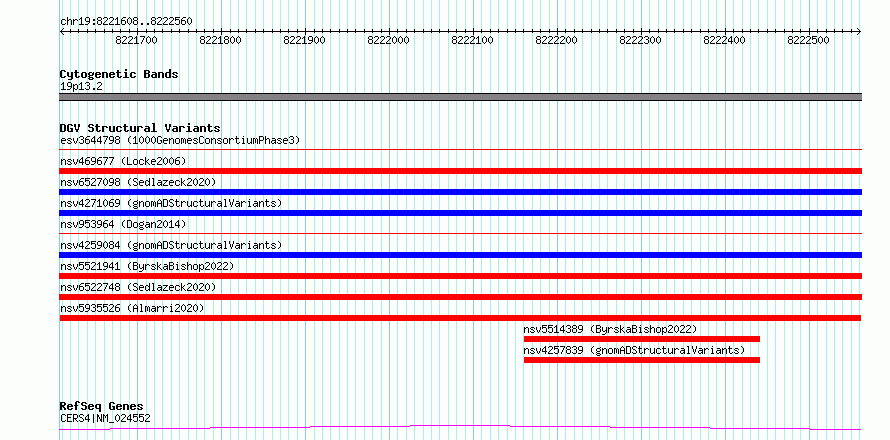This screenshot has height=440, width=890.
Task: Click ruler position 8222300
Action: click(641, 40)
